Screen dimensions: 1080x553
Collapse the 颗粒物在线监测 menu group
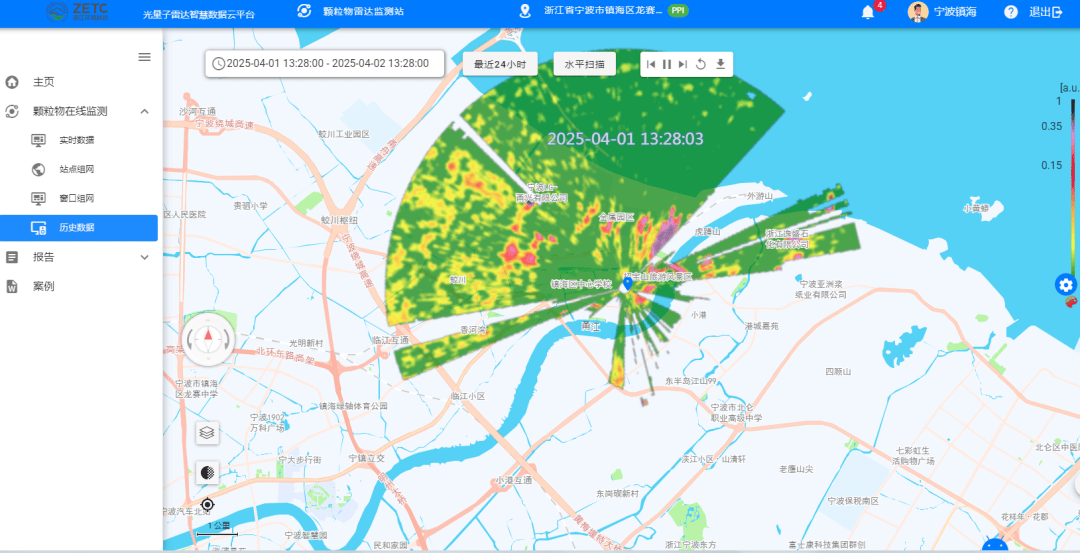[144, 111]
